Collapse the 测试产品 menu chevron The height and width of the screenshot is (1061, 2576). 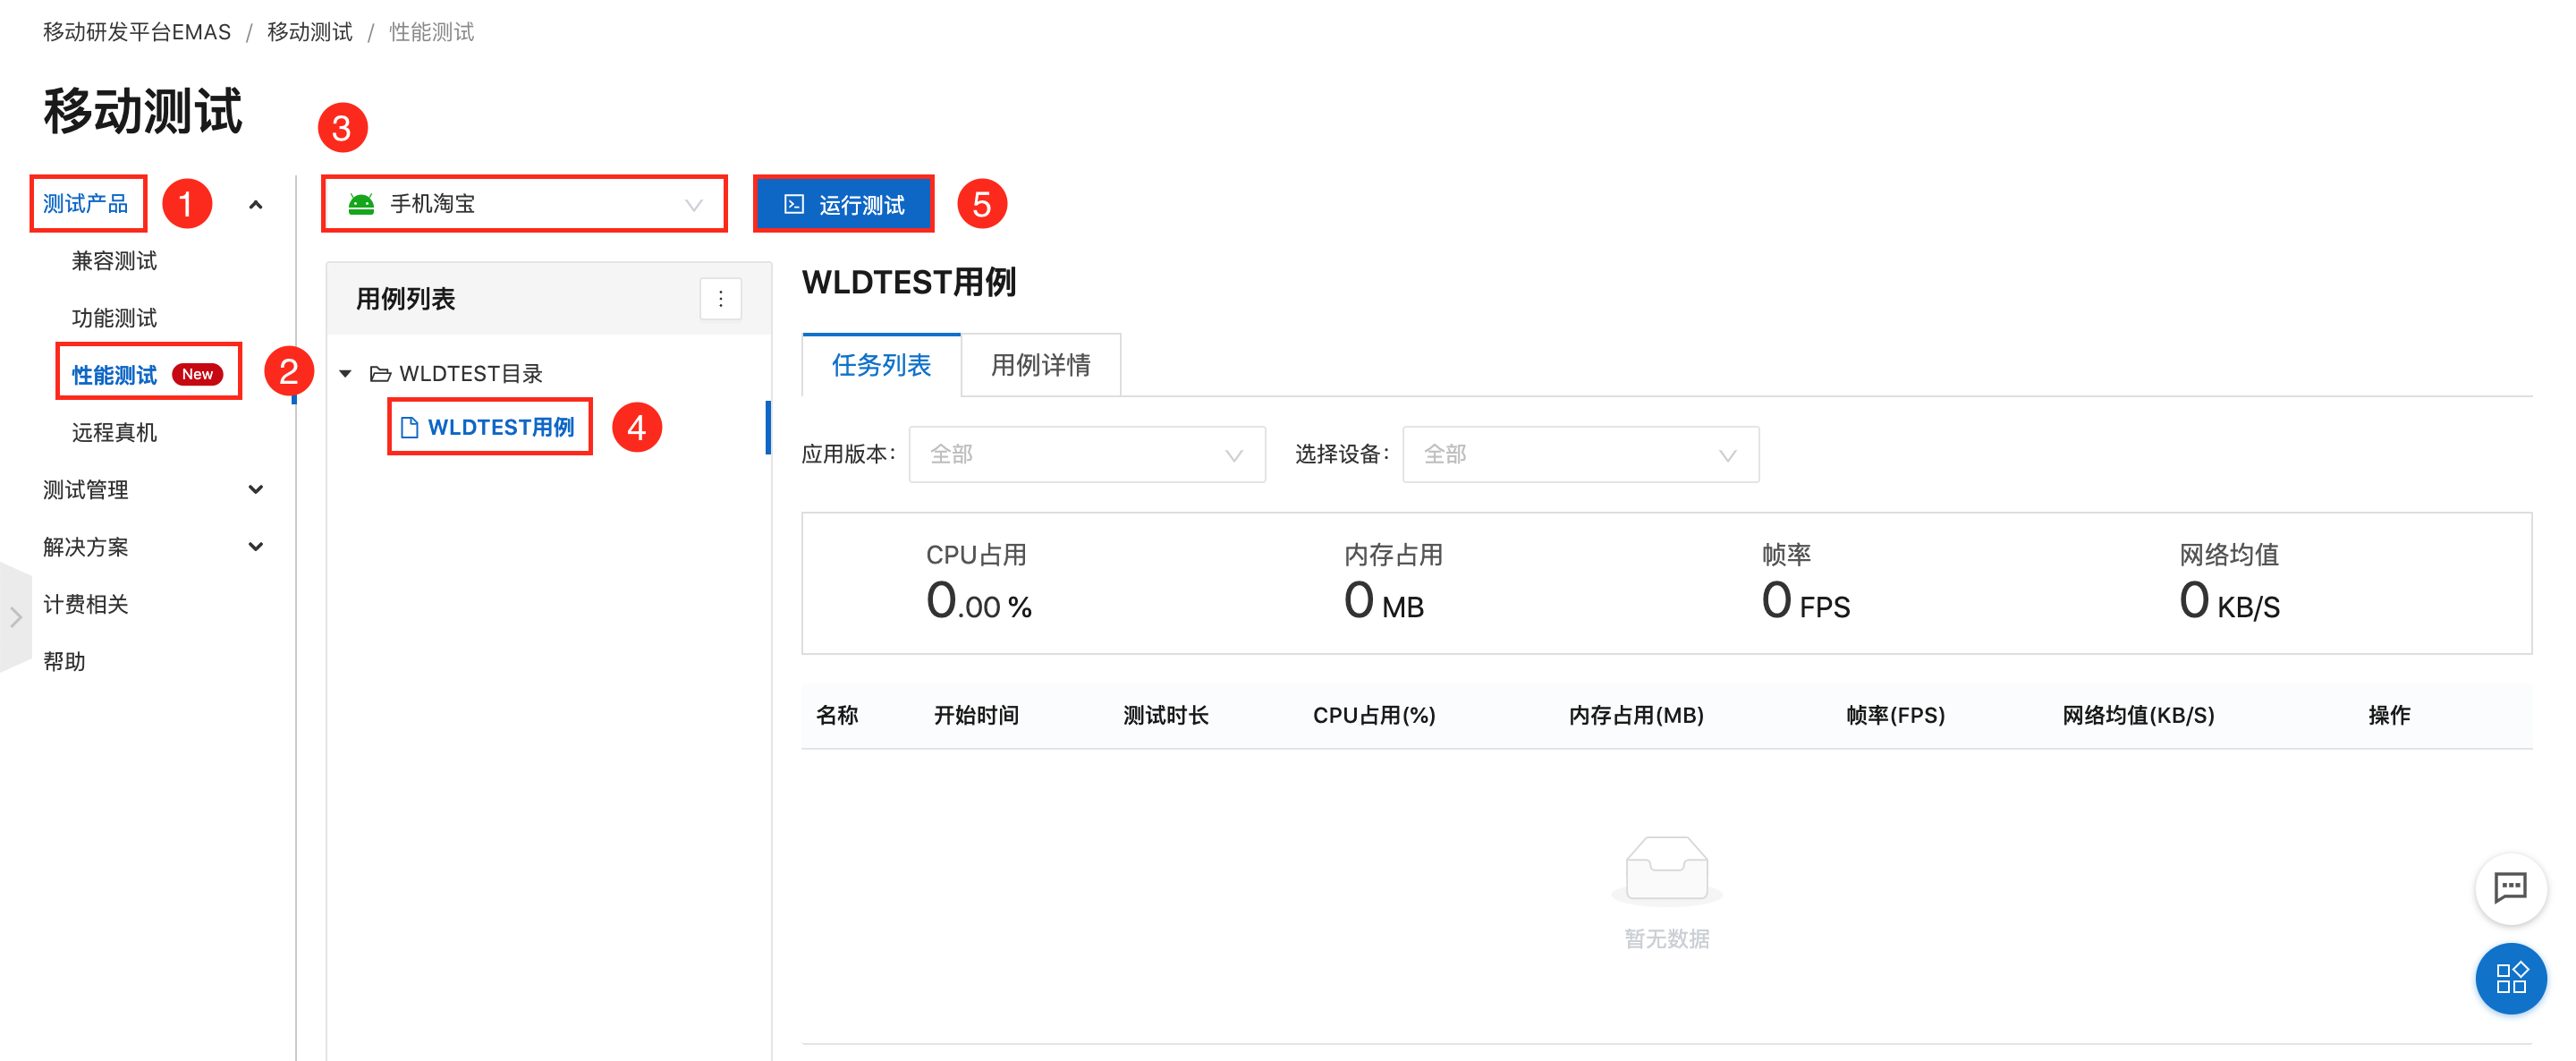256,205
